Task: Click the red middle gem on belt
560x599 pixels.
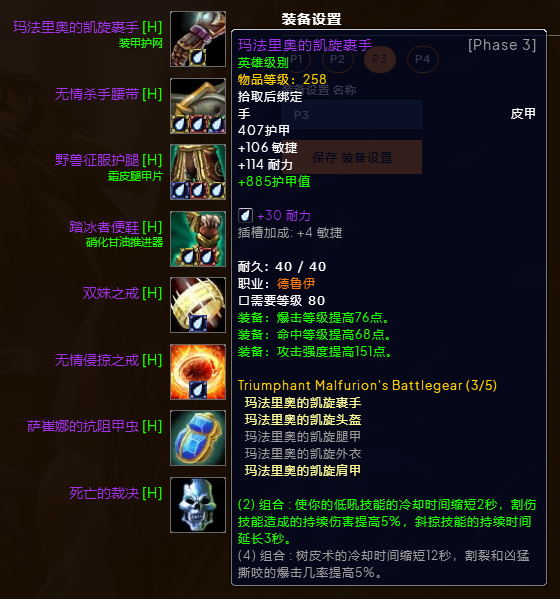Action: (198, 123)
